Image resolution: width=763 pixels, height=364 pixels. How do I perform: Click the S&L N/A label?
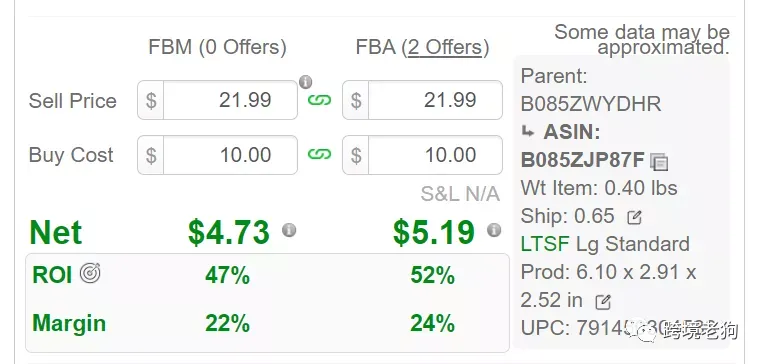(460, 194)
